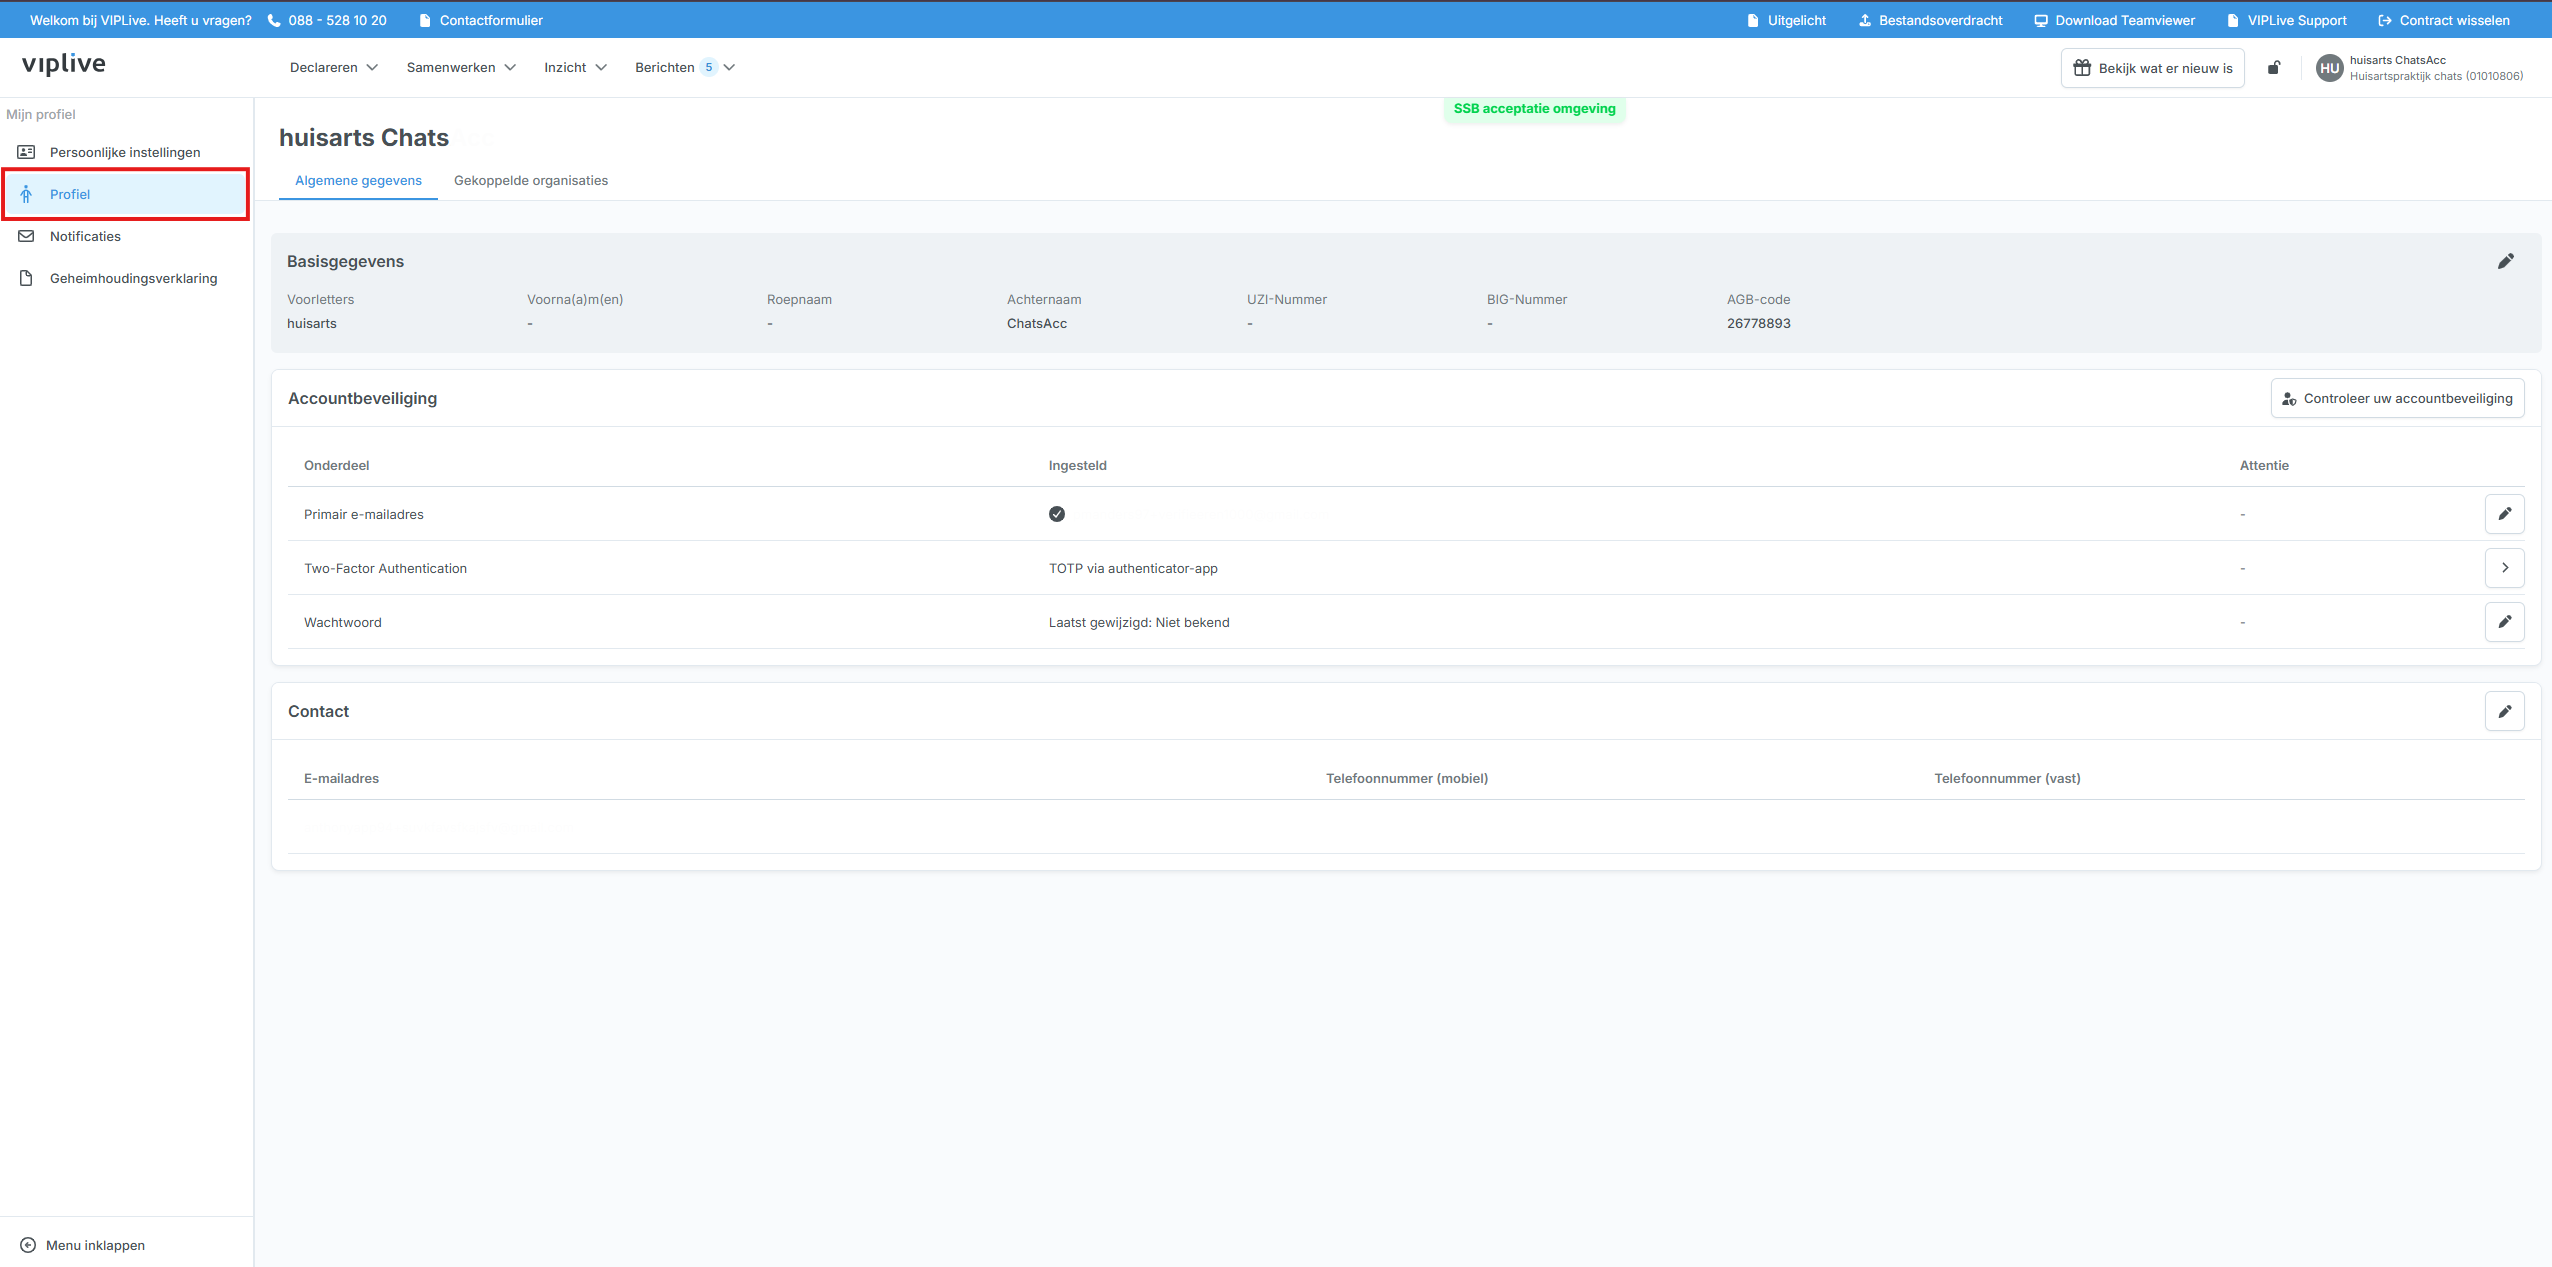Click the Telefoonnummer (mobiel) column header
The image size is (2552, 1267).
point(1407,778)
